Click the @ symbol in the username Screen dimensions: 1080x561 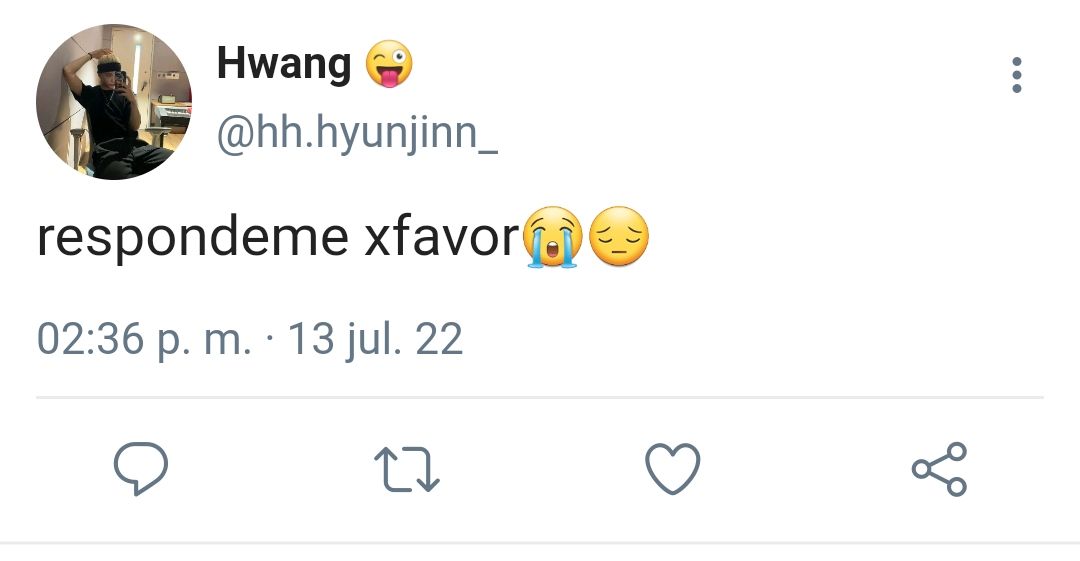(x=236, y=134)
